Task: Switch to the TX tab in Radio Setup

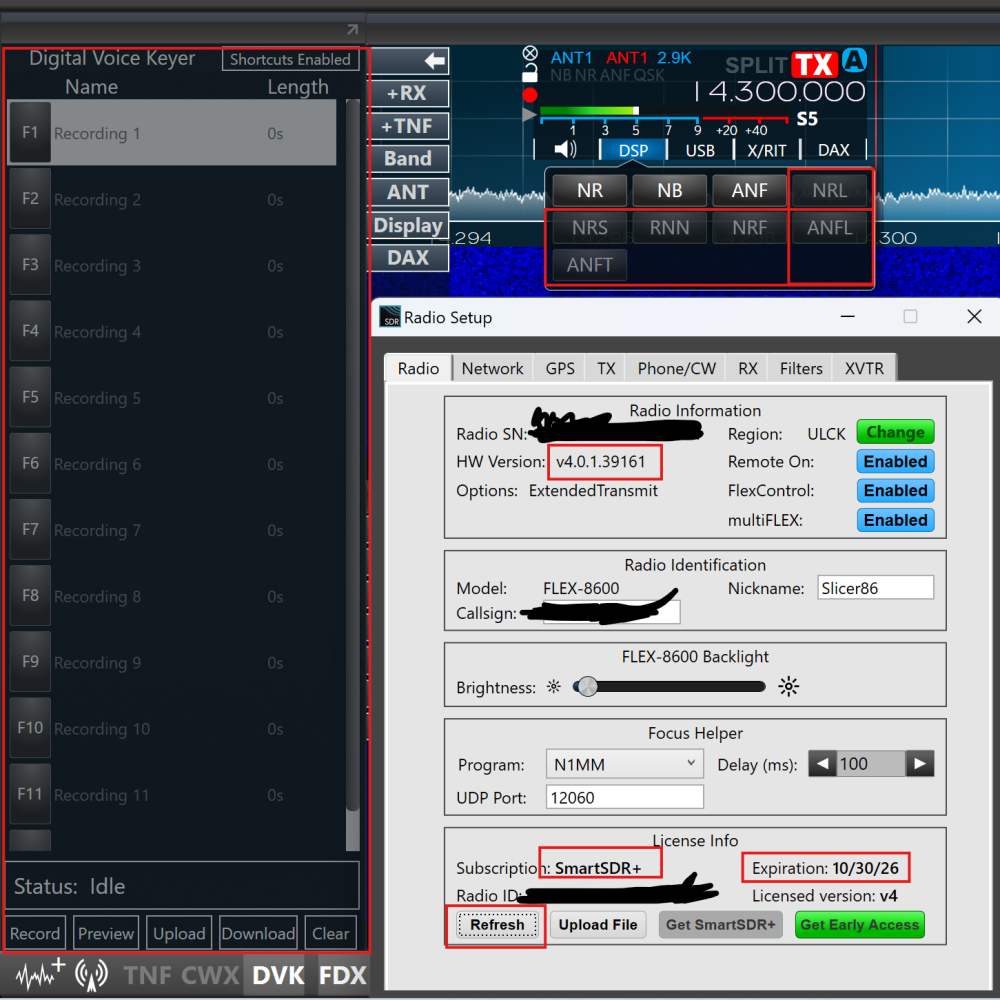Action: [606, 369]
